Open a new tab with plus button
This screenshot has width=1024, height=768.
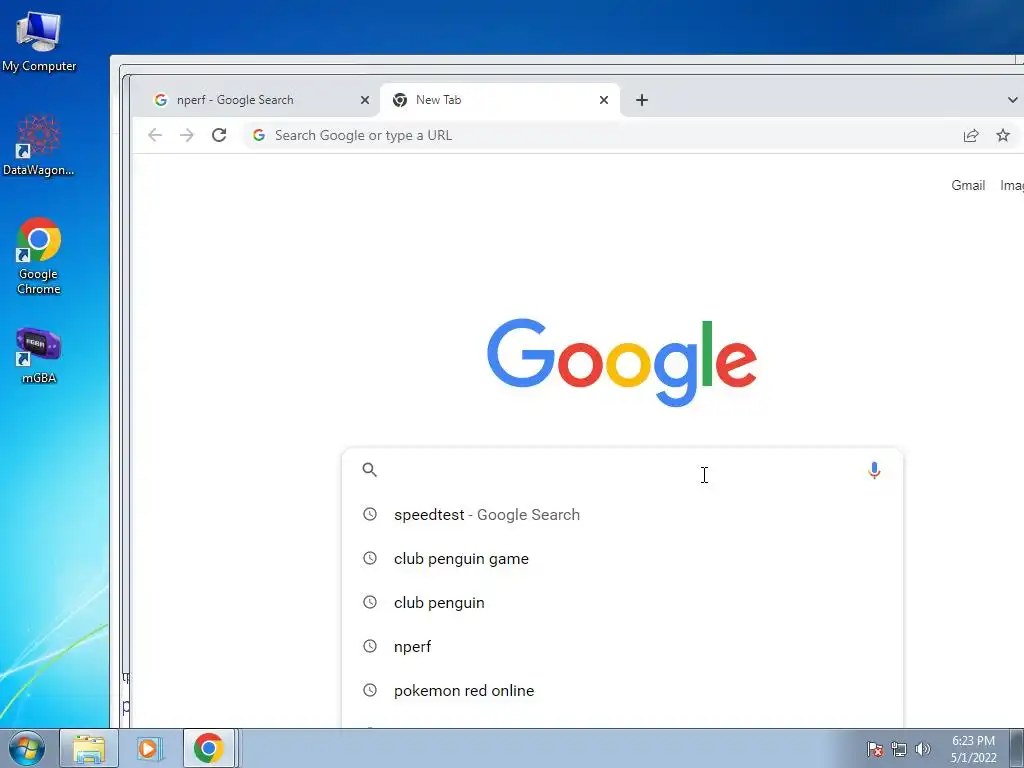pyautogui.click(x=642, y=100)
